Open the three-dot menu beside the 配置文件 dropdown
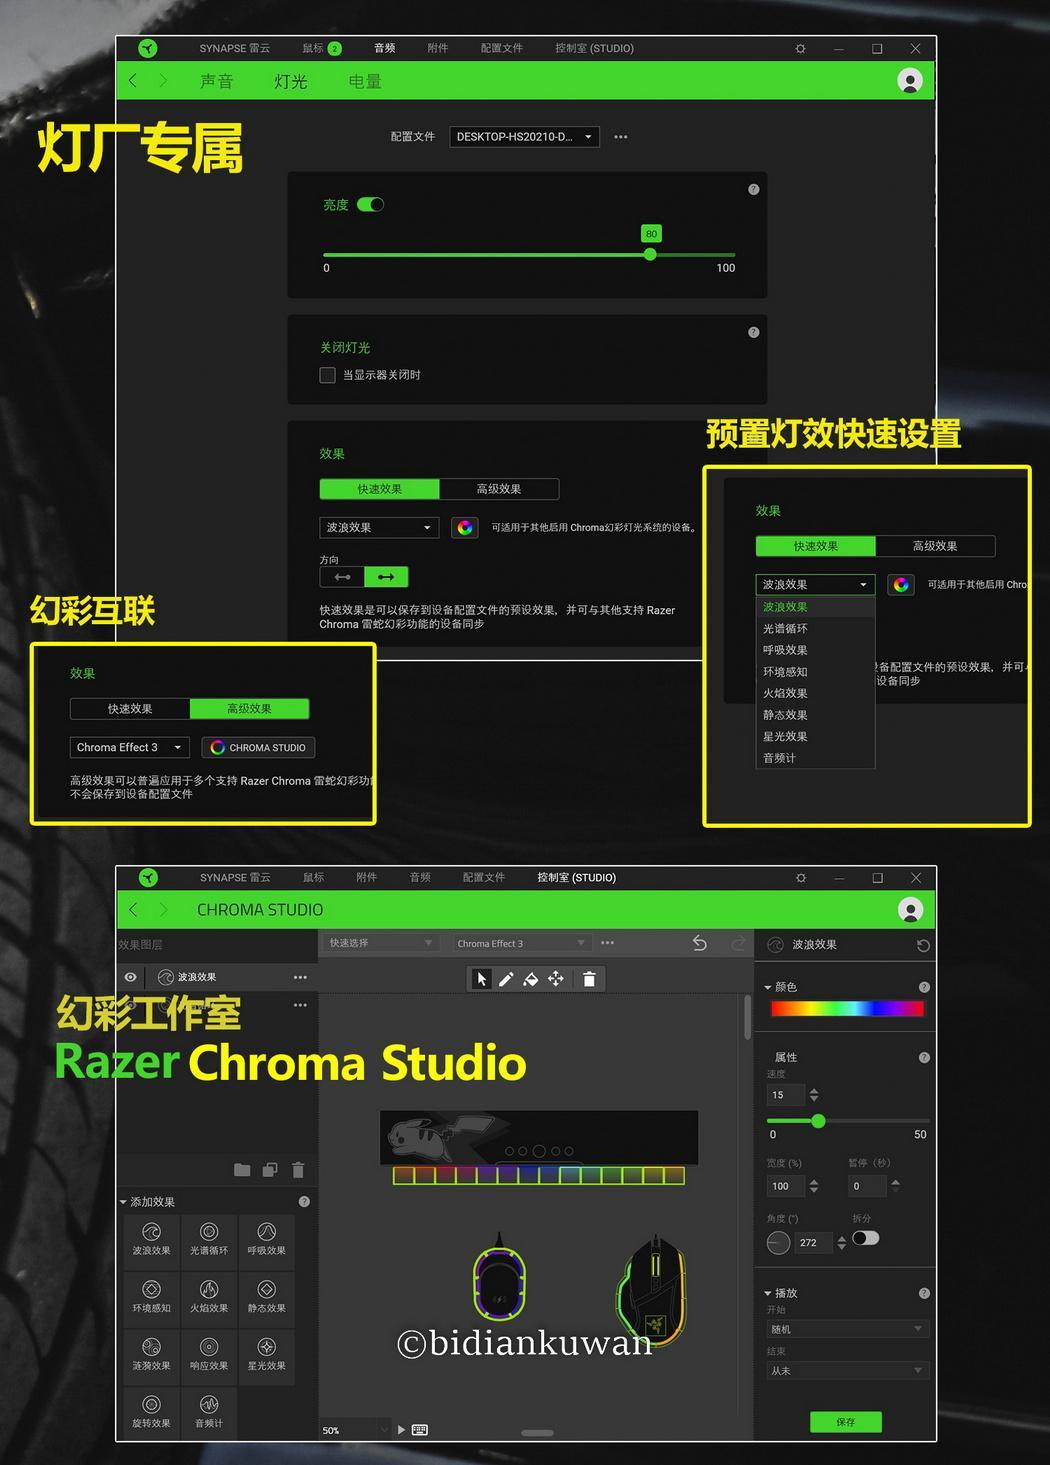1050x1465 pixels. pos(621,137)
